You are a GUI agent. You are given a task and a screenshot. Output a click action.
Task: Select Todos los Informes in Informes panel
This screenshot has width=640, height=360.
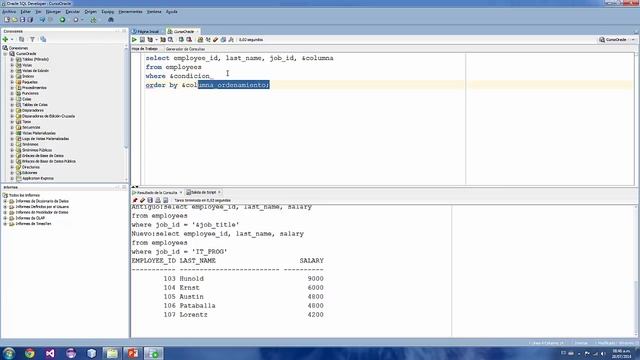pos(24,196)
